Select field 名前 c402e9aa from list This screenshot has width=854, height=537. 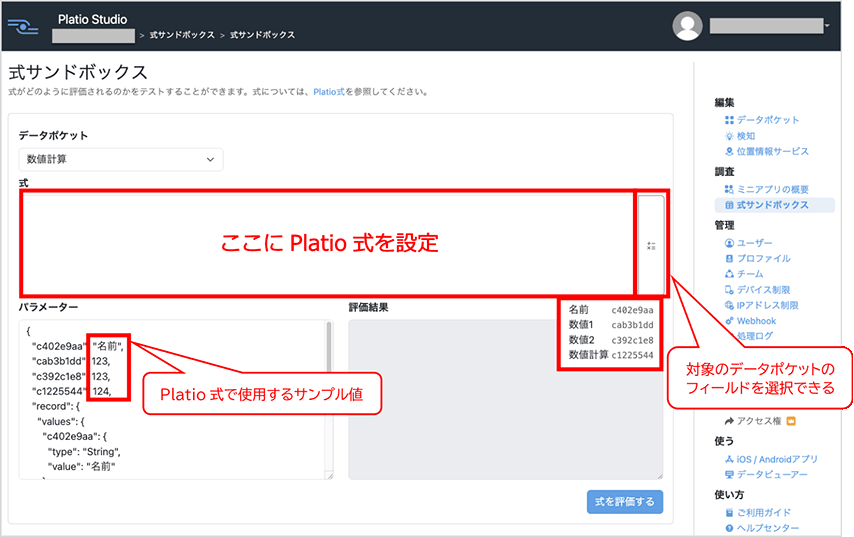[x=611, y=310]
